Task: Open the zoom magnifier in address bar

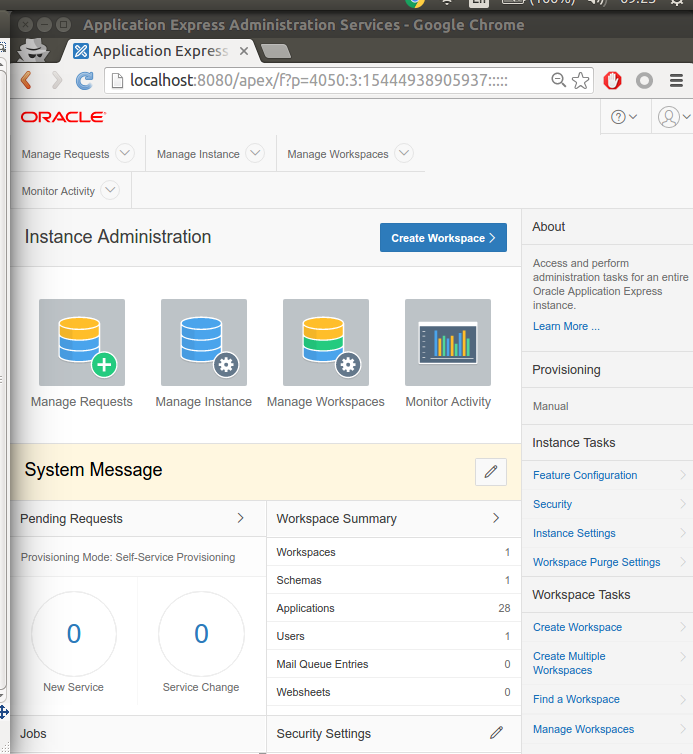Action: [x=558, y=80]
